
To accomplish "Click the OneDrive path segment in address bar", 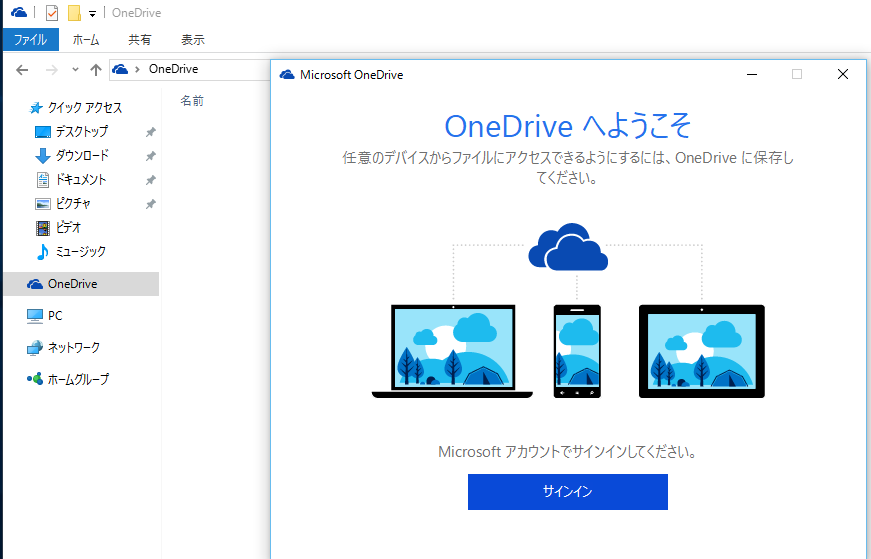I will [173, 69].
